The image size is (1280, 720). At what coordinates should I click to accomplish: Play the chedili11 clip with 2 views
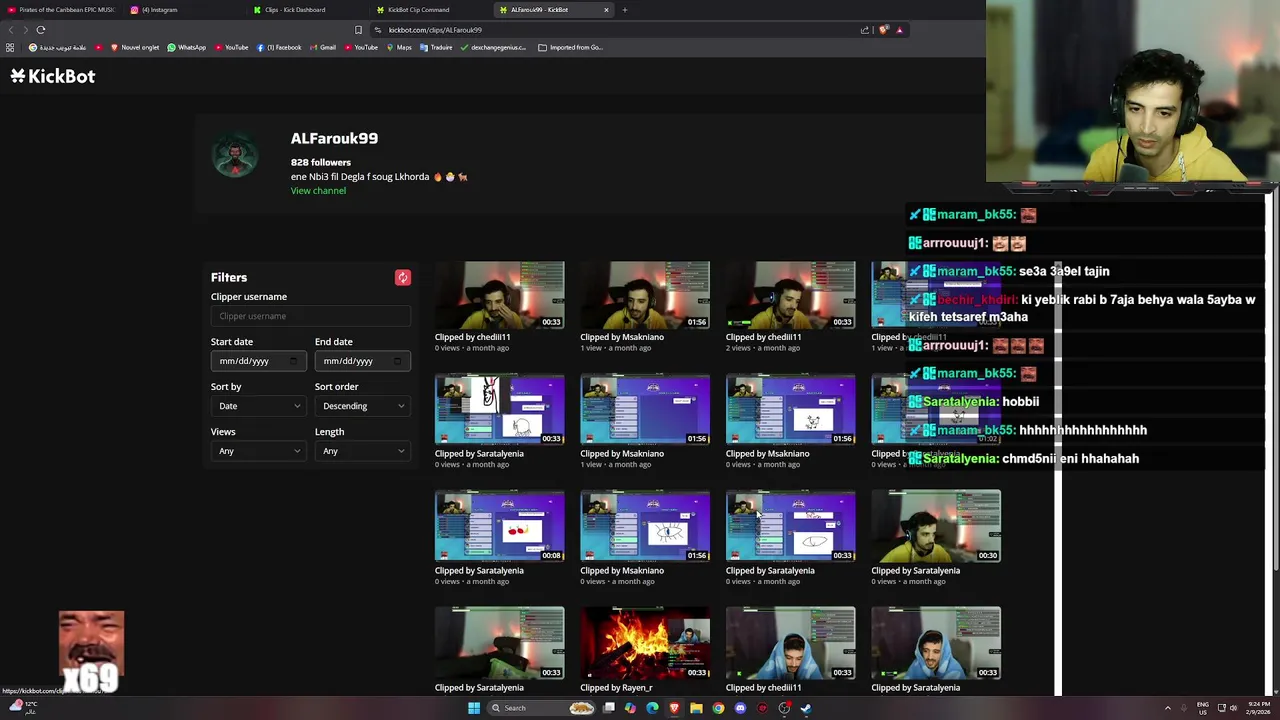791,295
